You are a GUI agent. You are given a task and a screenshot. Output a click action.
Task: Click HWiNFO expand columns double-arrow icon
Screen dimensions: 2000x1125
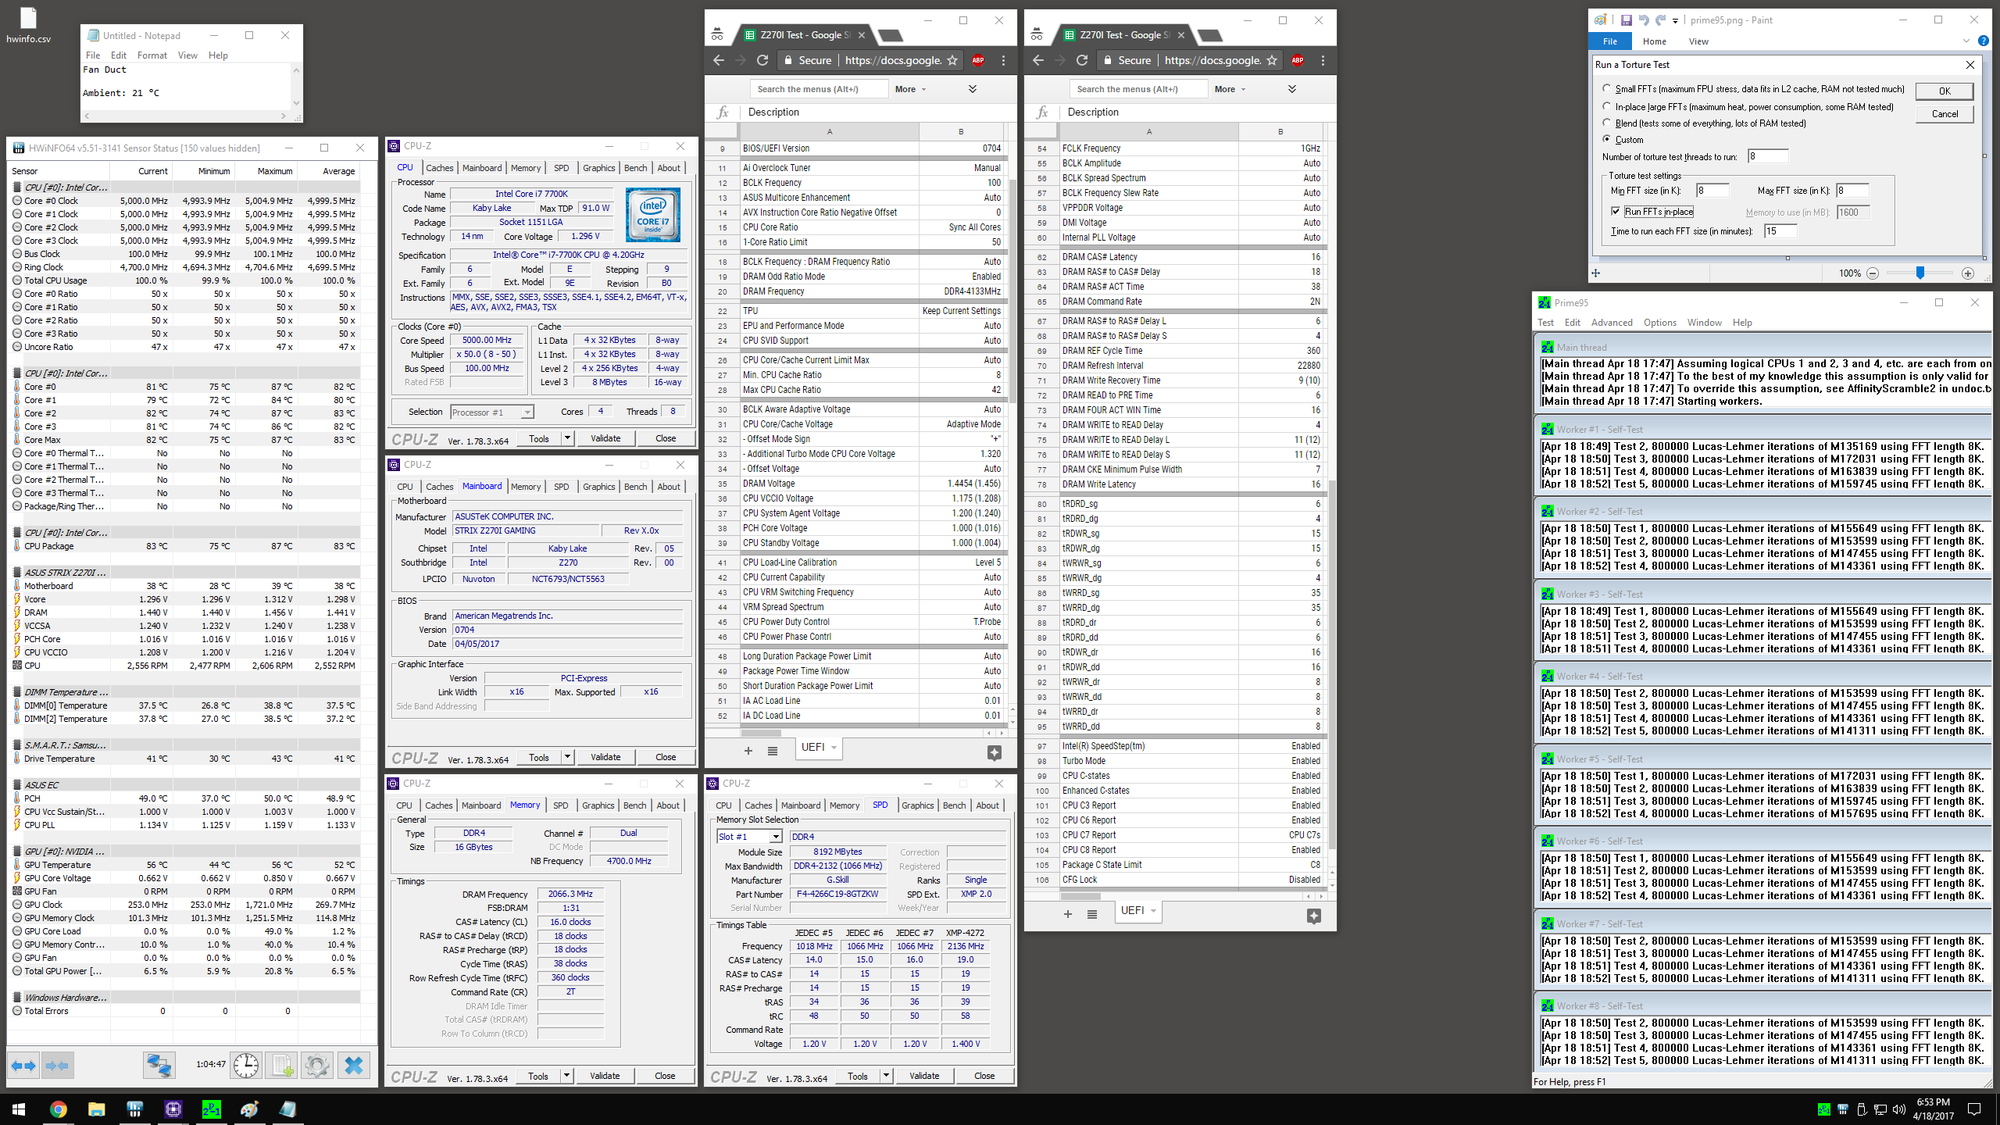pyautogui.click(x=23, y=1065)
